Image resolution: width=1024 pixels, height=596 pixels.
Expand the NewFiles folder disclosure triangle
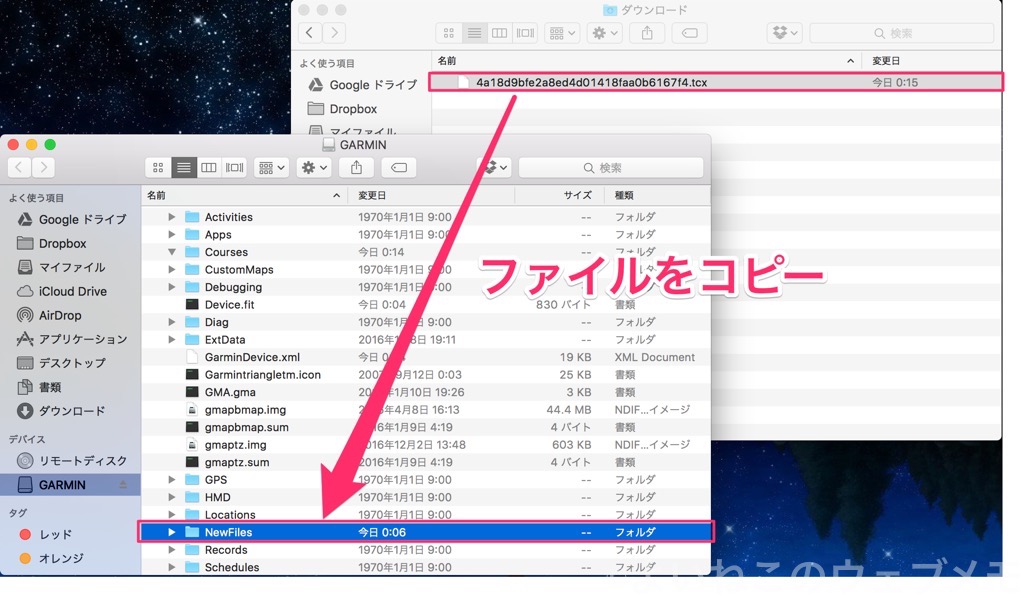click(x=172, y=532)
